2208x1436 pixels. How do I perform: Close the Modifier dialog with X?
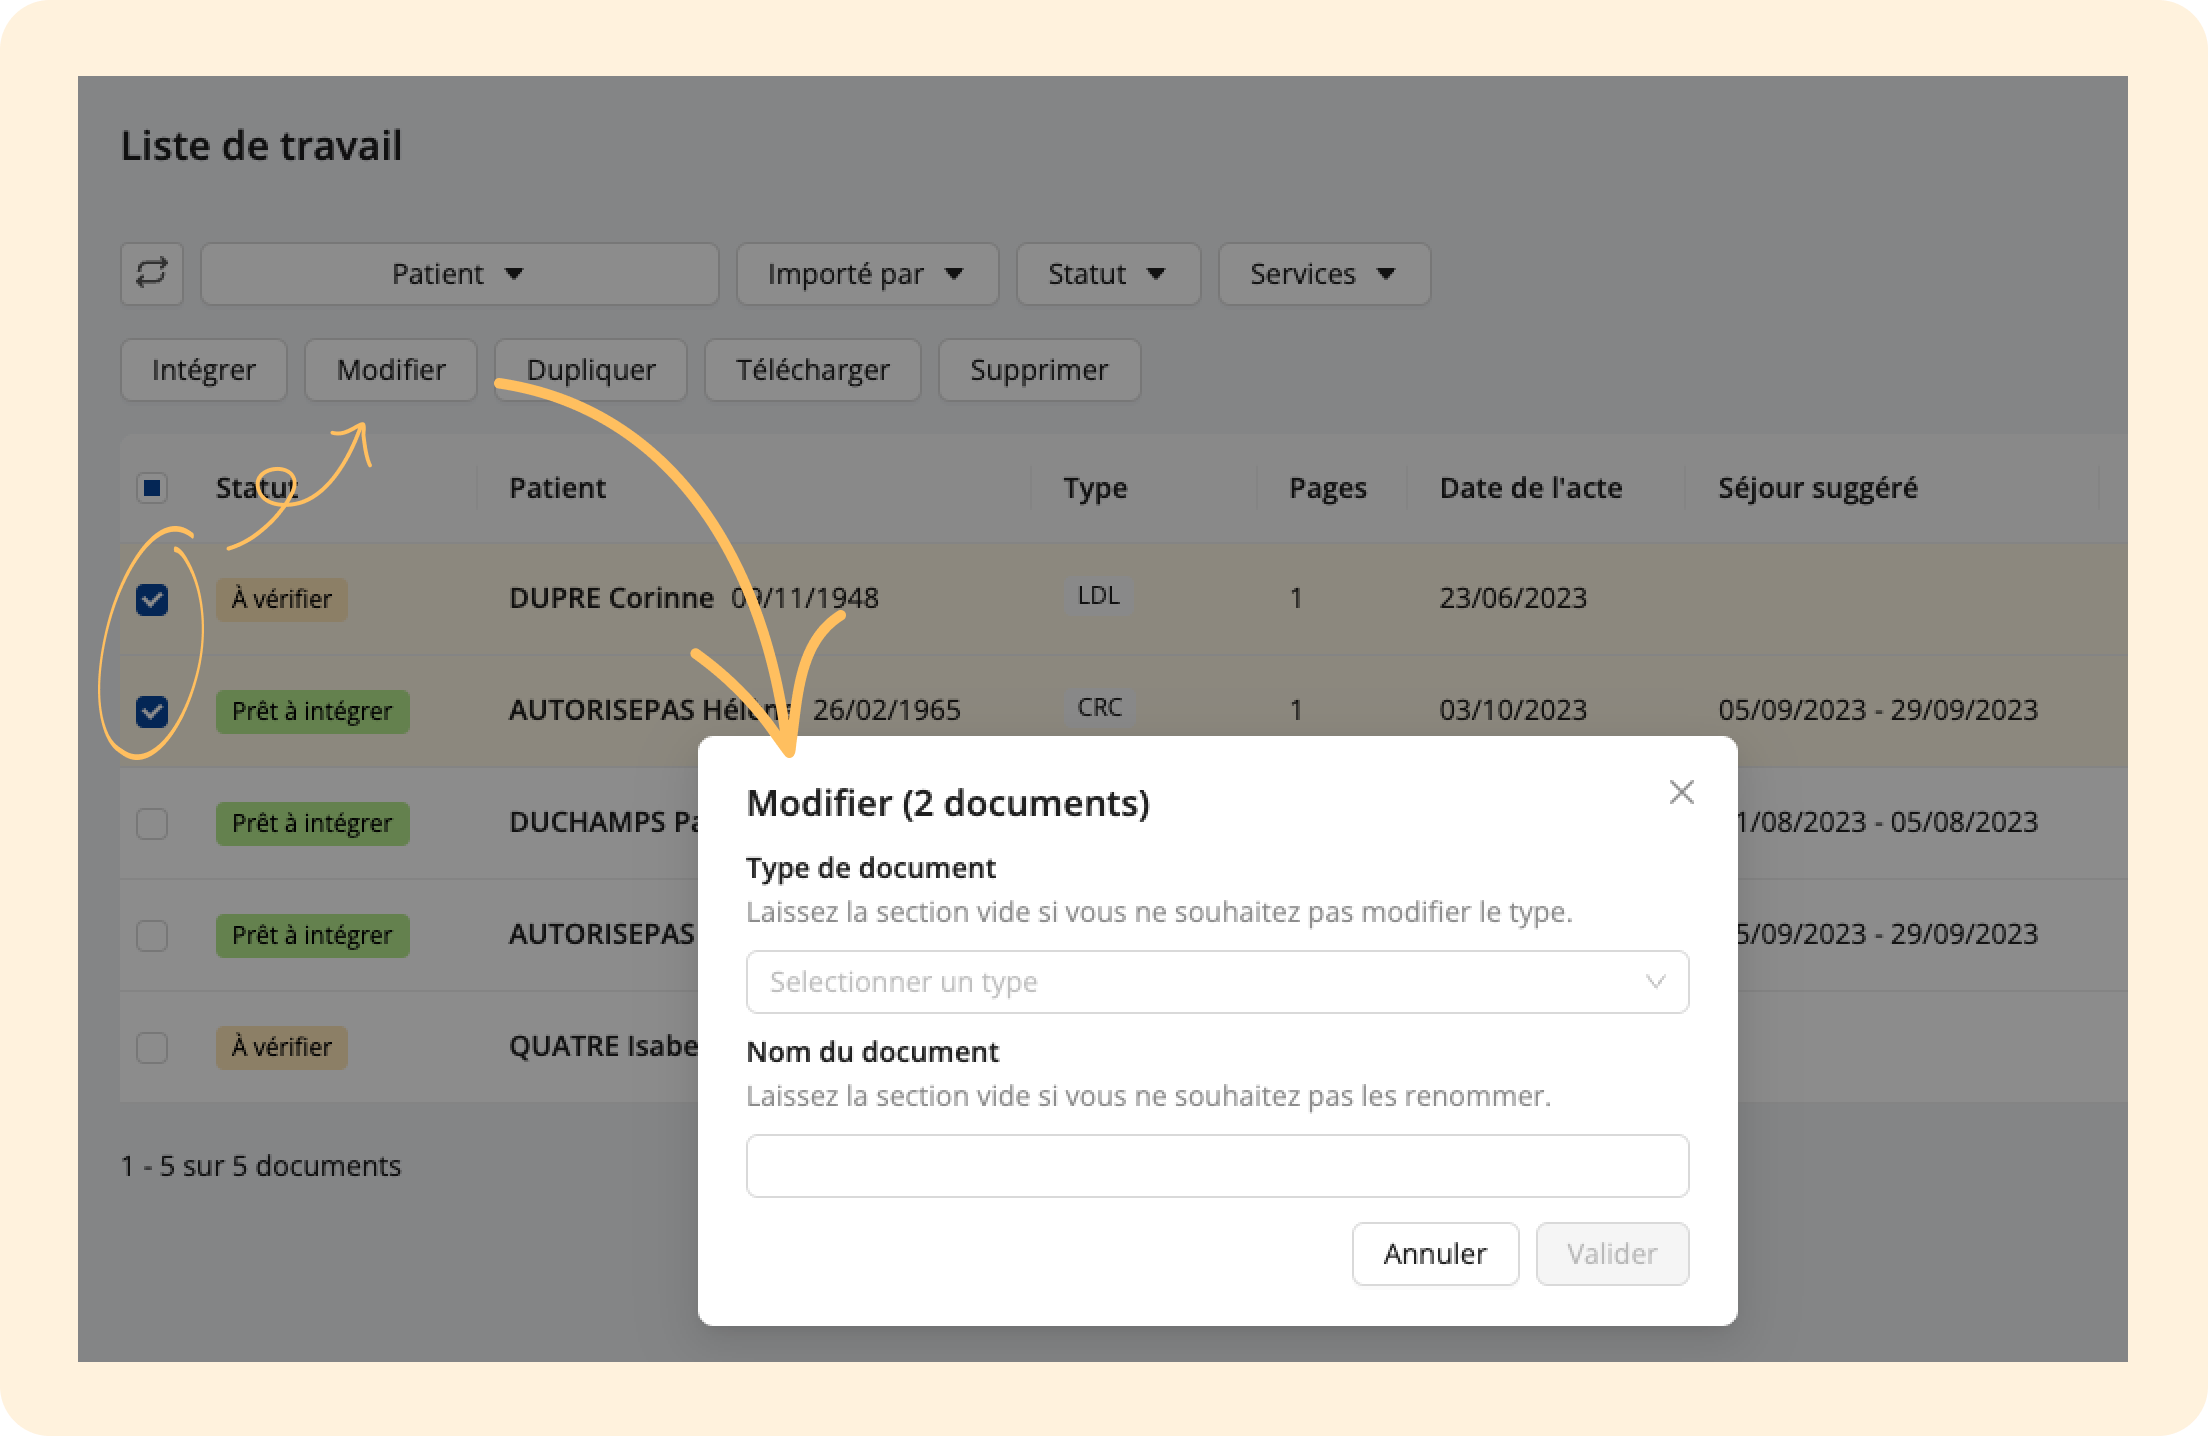(x=1681, y=792)
